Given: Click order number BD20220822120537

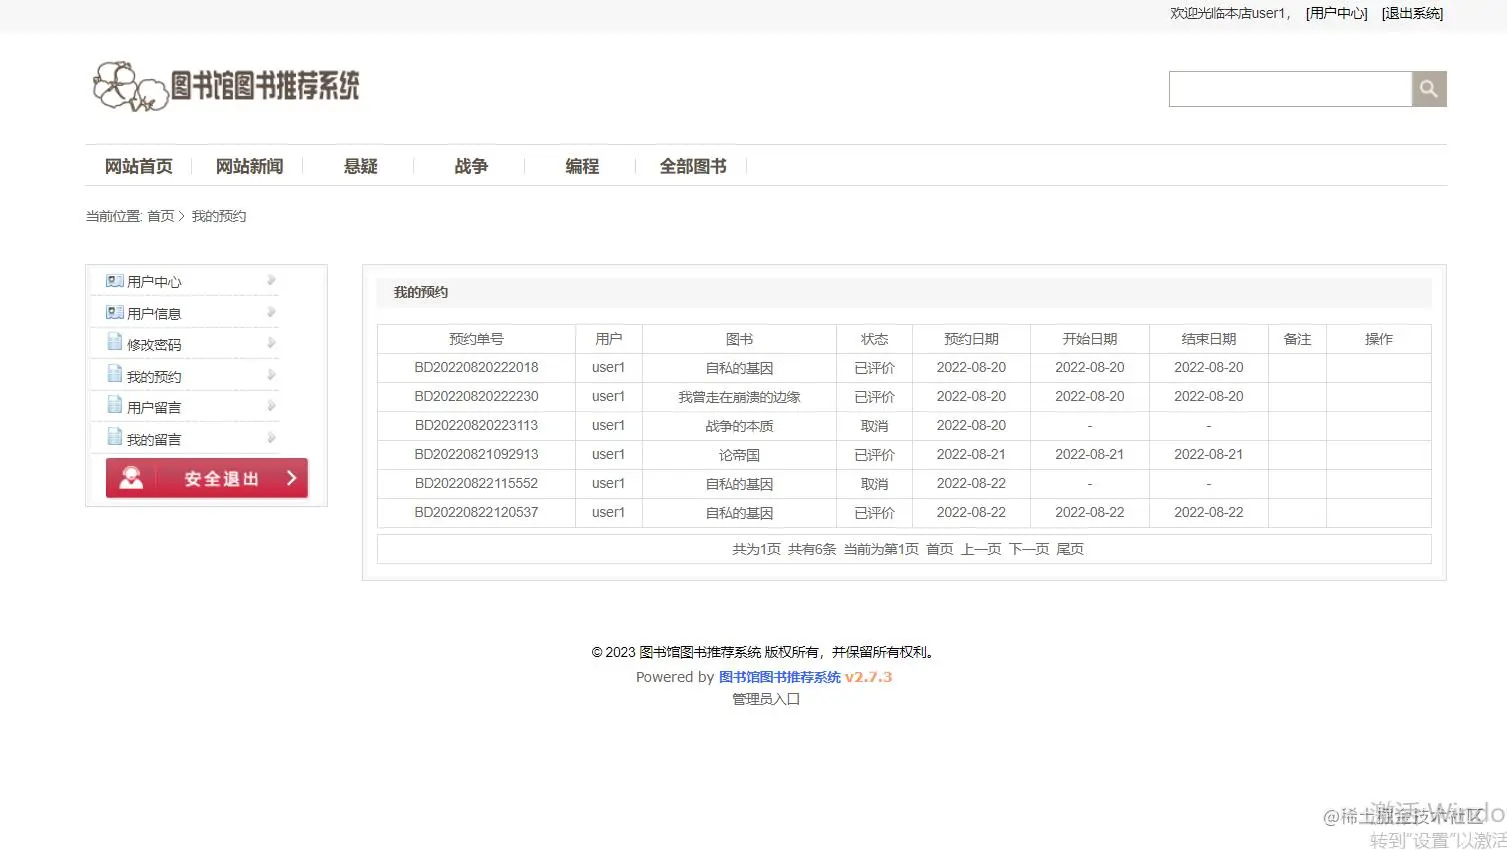Looking at the screenshot, I should point(476,512).
